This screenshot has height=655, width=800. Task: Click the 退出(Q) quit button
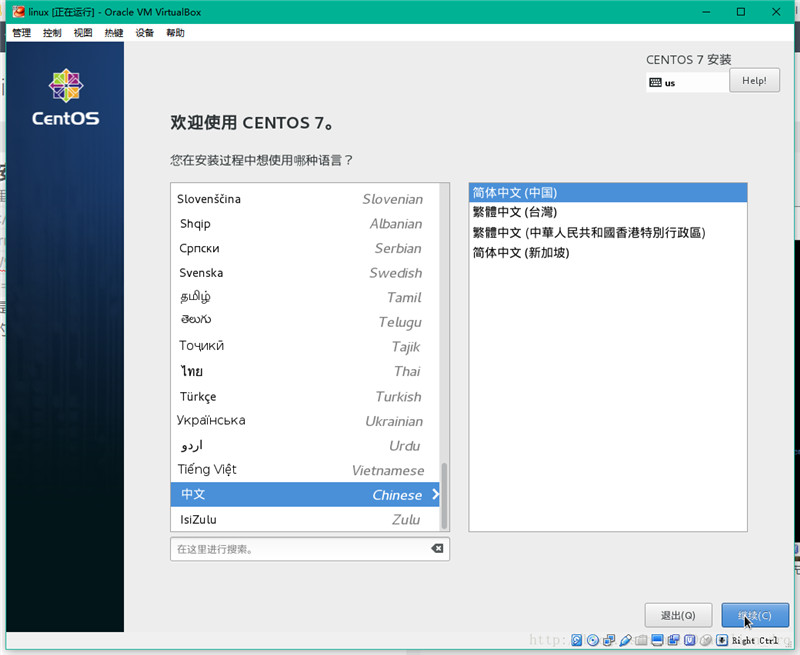pyautogui.click(x=678, y=615)
